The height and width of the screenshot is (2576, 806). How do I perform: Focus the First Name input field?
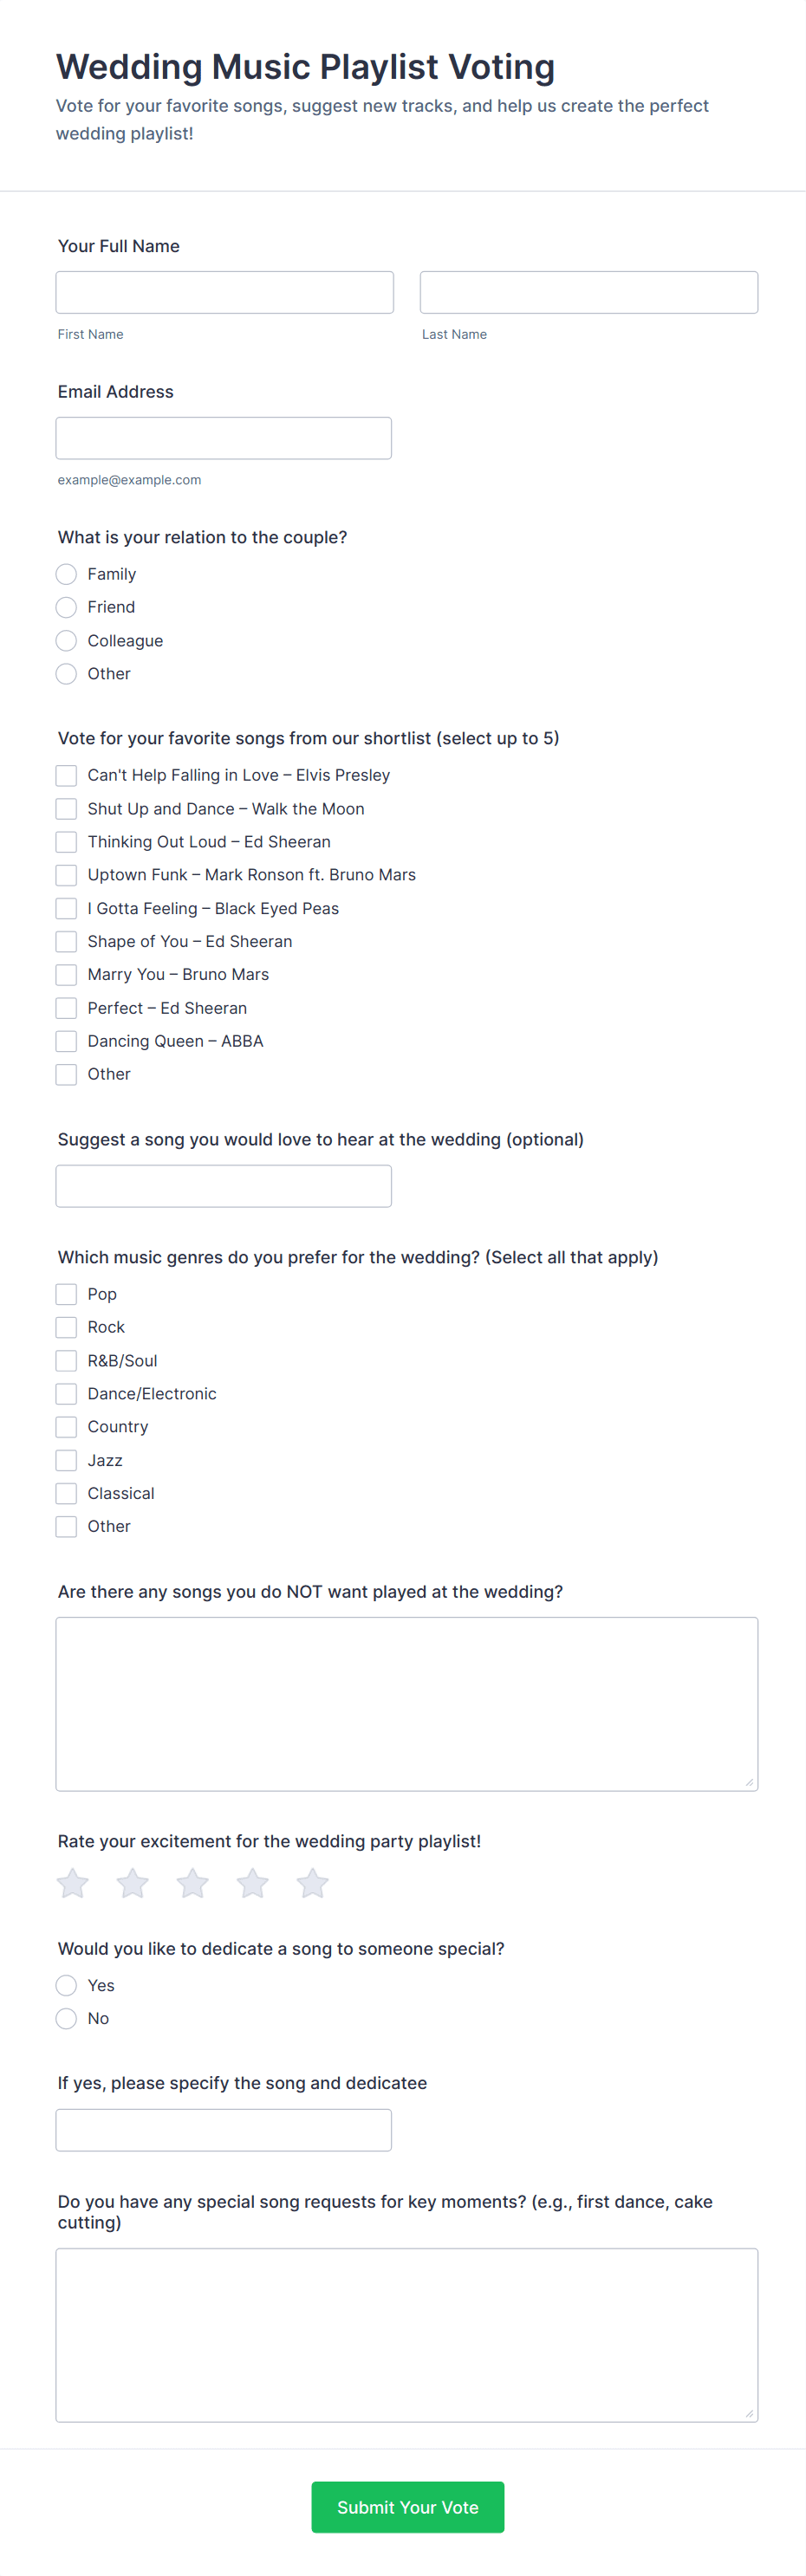(x=225, y=292)
